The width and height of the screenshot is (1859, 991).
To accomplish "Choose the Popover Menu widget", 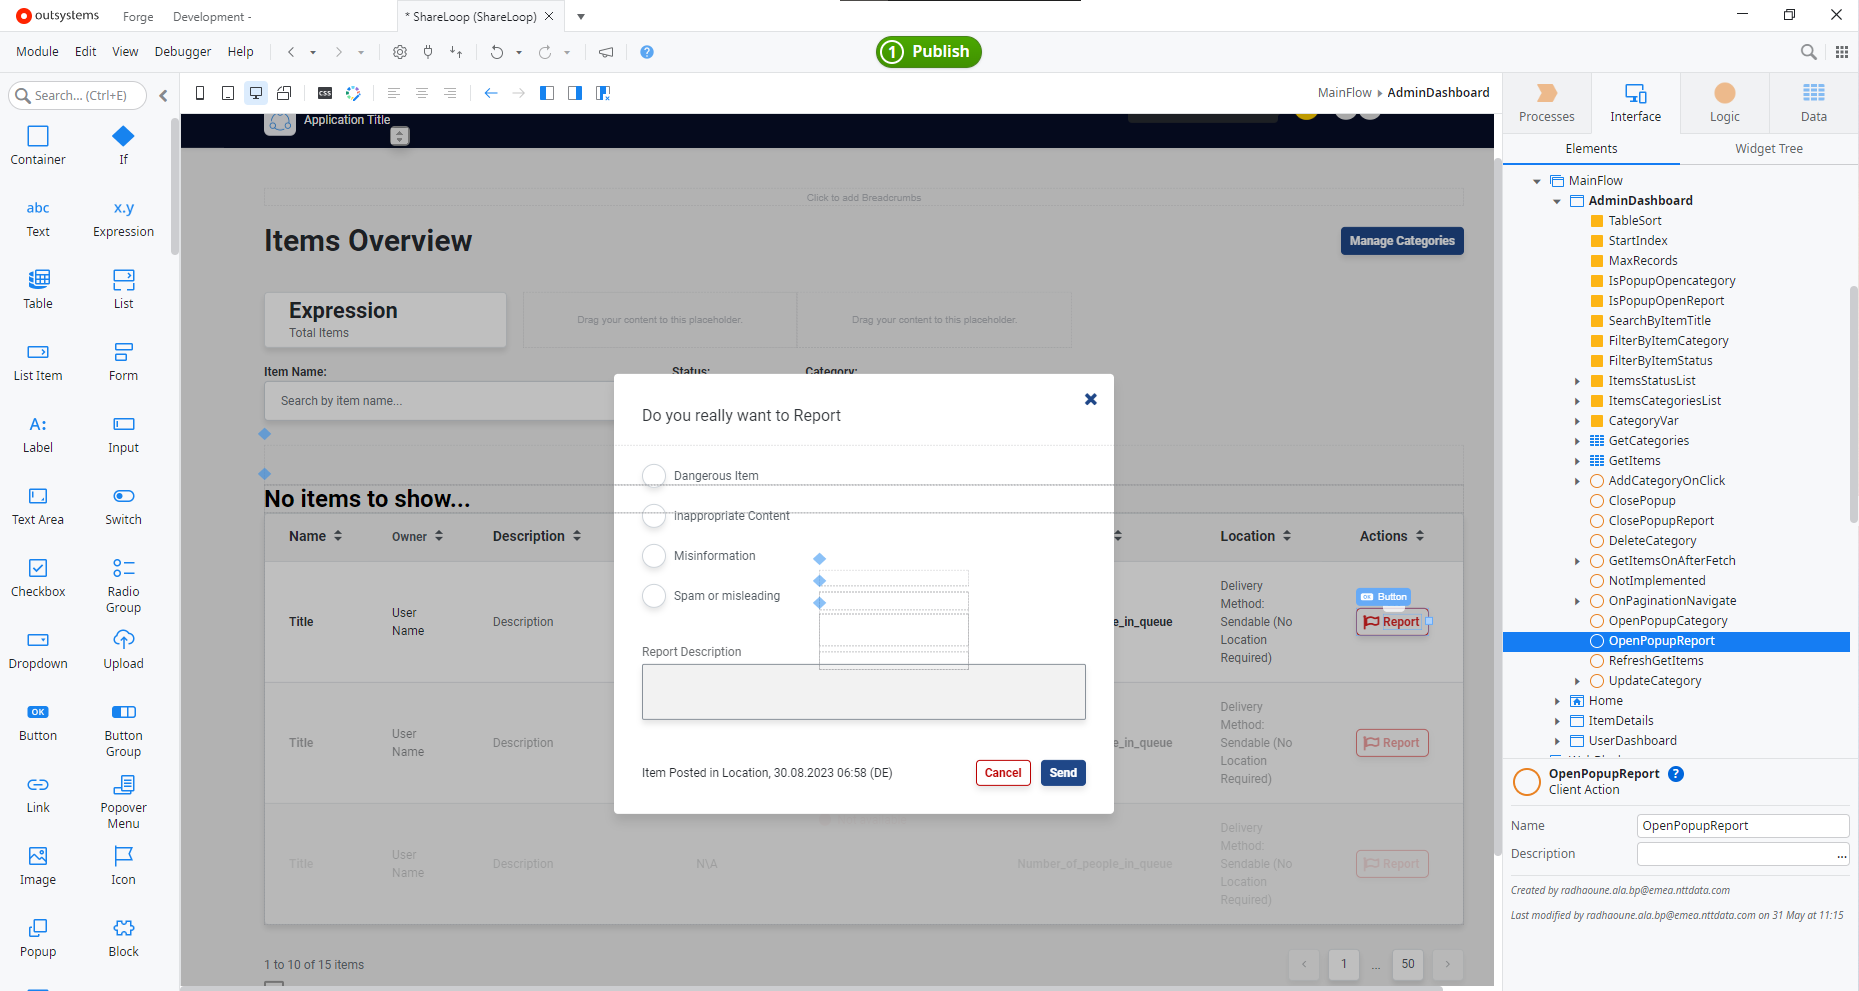I will pyautogui.click(x=123, y=801).
